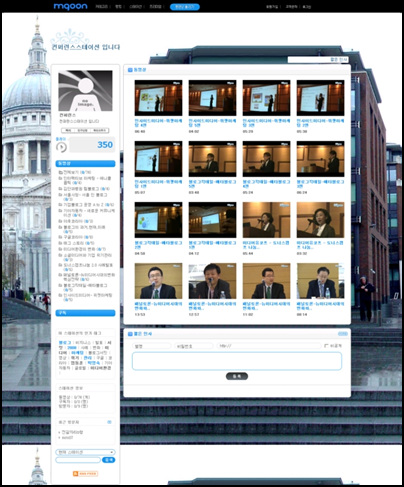The image size is (404, 487).
Task: Click the blue search button in sidebar
Action: click(109, 460)
